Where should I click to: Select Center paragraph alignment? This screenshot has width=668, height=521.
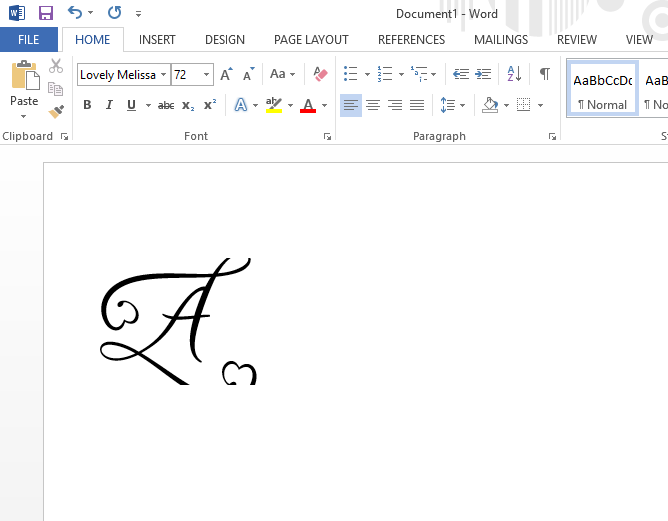pyautogui.click(x=373, y=105)
